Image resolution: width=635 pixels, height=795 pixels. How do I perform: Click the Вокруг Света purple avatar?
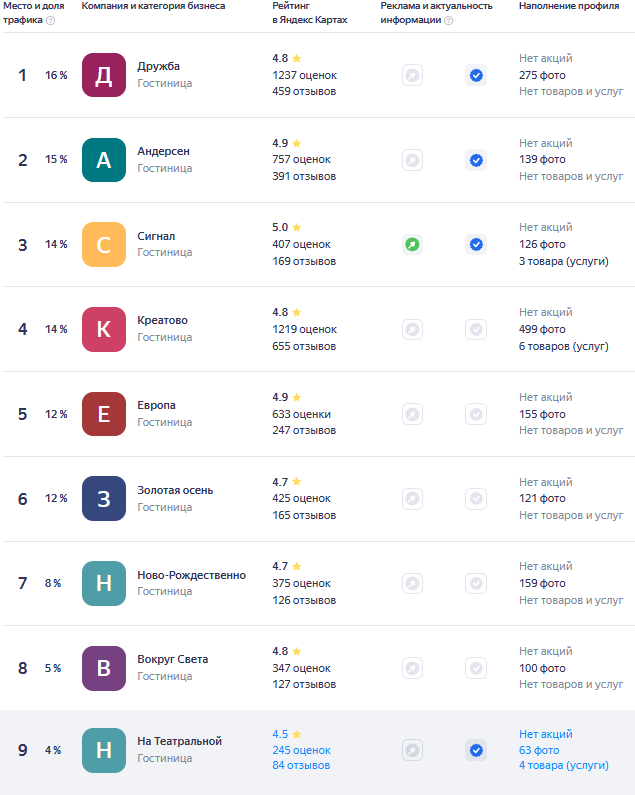click(104, 668)
